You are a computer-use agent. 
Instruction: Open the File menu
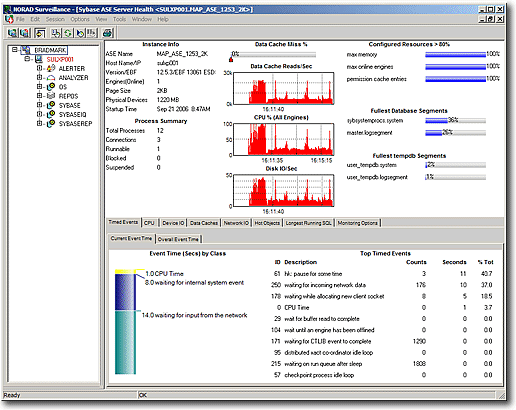point(20,19)
